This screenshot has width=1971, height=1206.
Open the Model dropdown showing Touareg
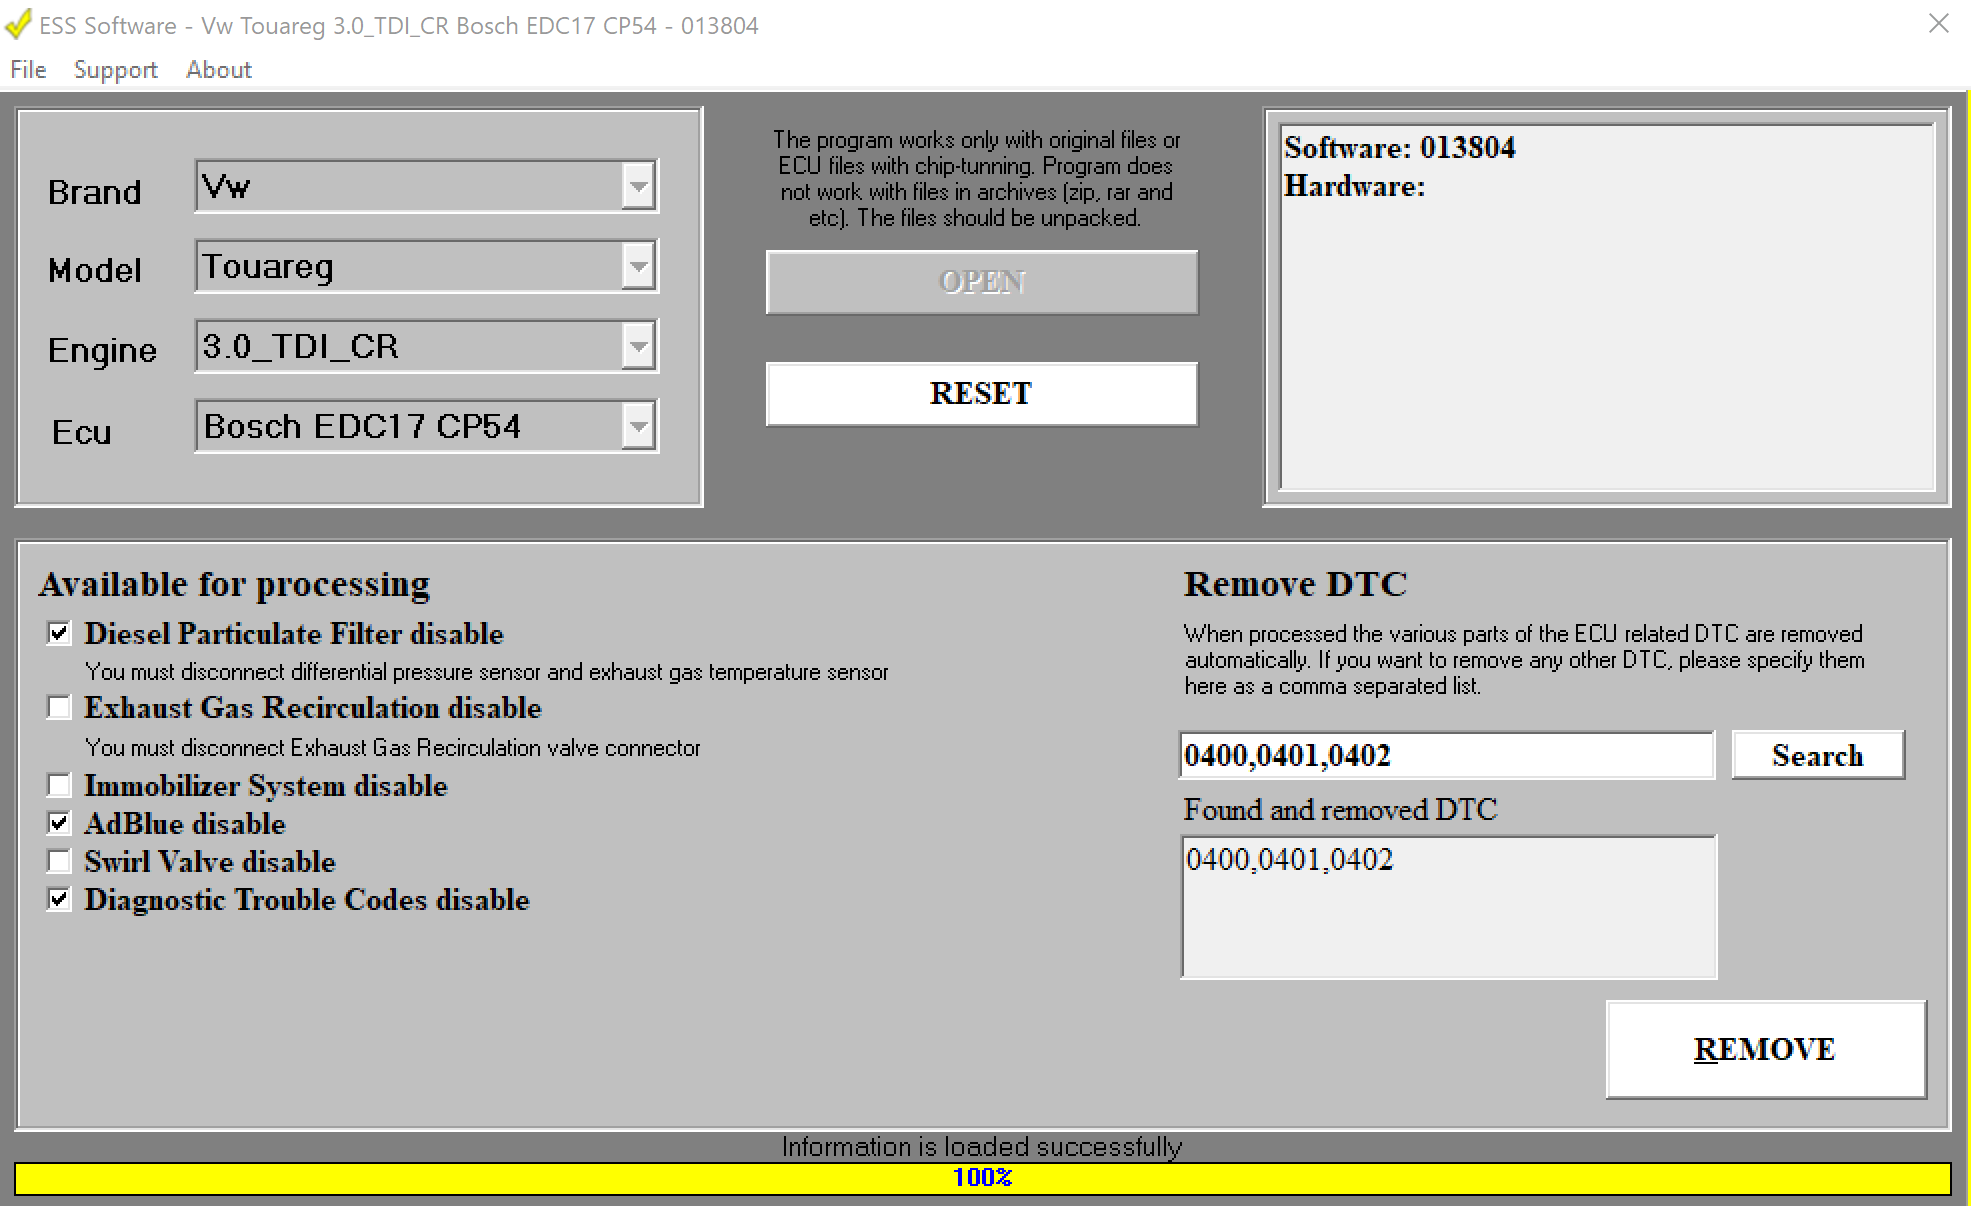point(637,266)
